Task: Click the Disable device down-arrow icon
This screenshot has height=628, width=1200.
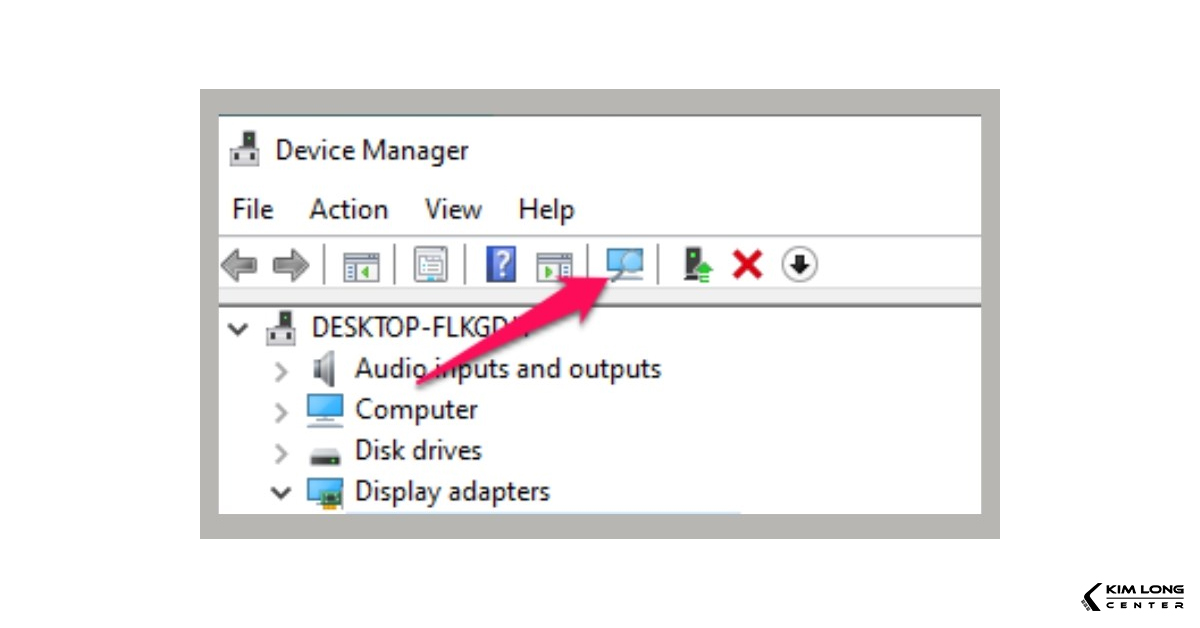Action: point(800,265)
